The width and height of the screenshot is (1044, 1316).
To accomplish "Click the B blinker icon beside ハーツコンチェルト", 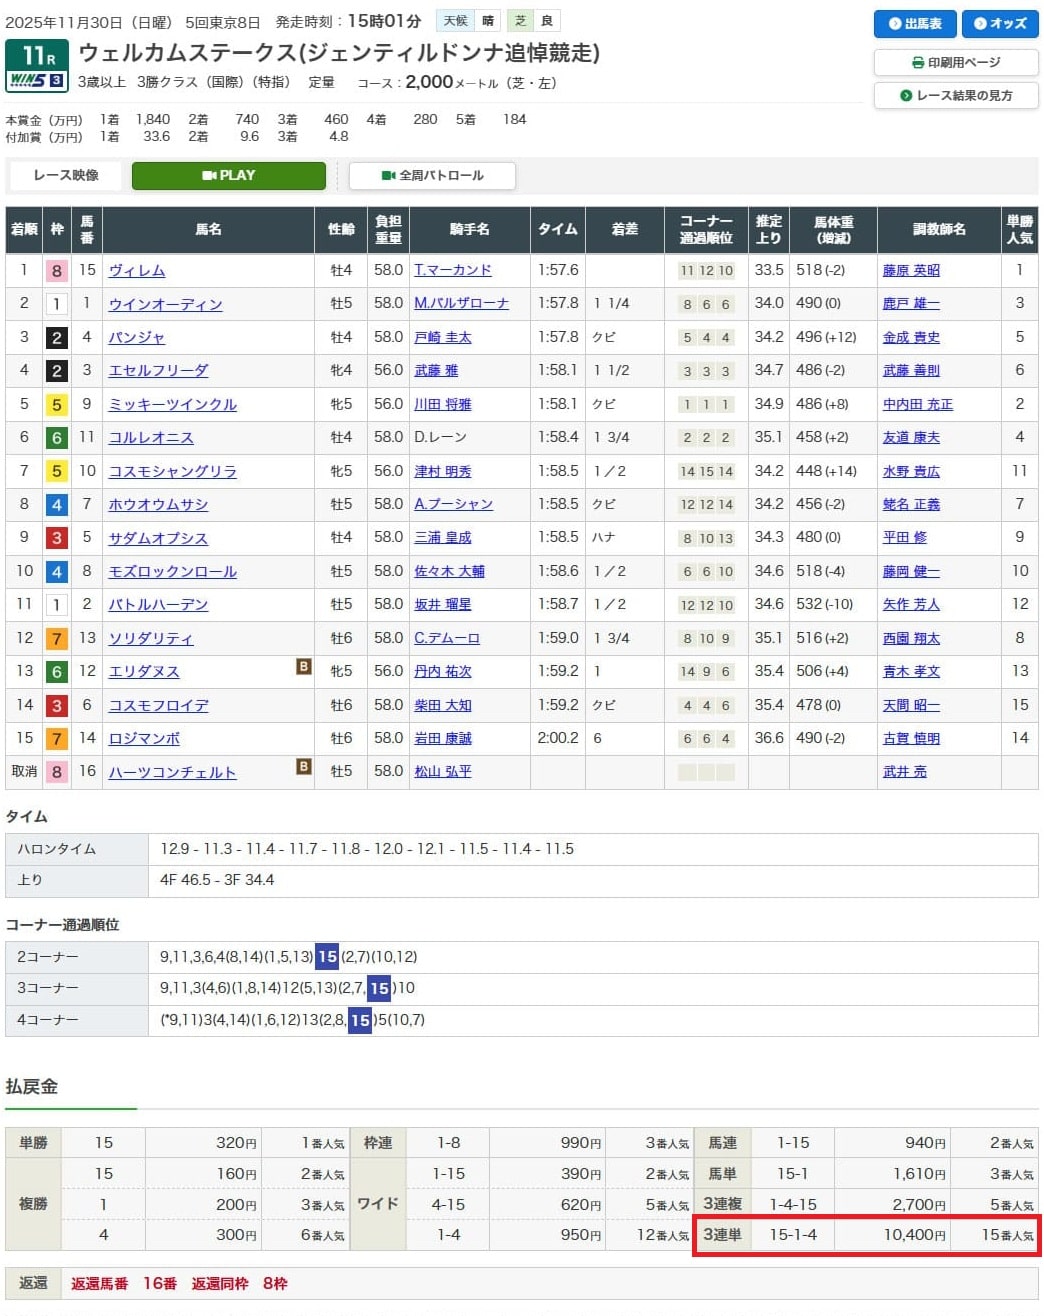I will pyautogui.click(x=303, y=767).
